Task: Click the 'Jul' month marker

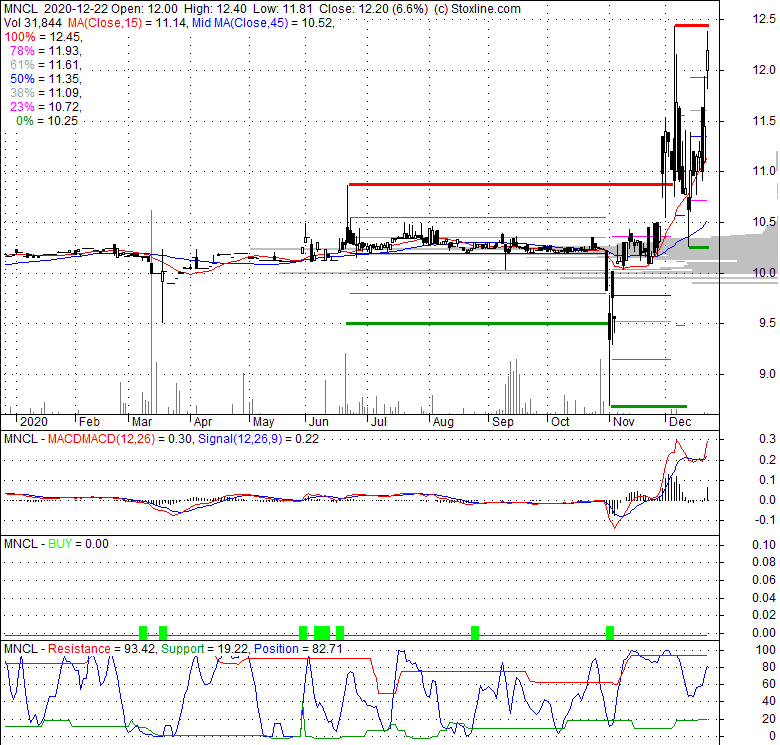Action: (x=379, y=422)
